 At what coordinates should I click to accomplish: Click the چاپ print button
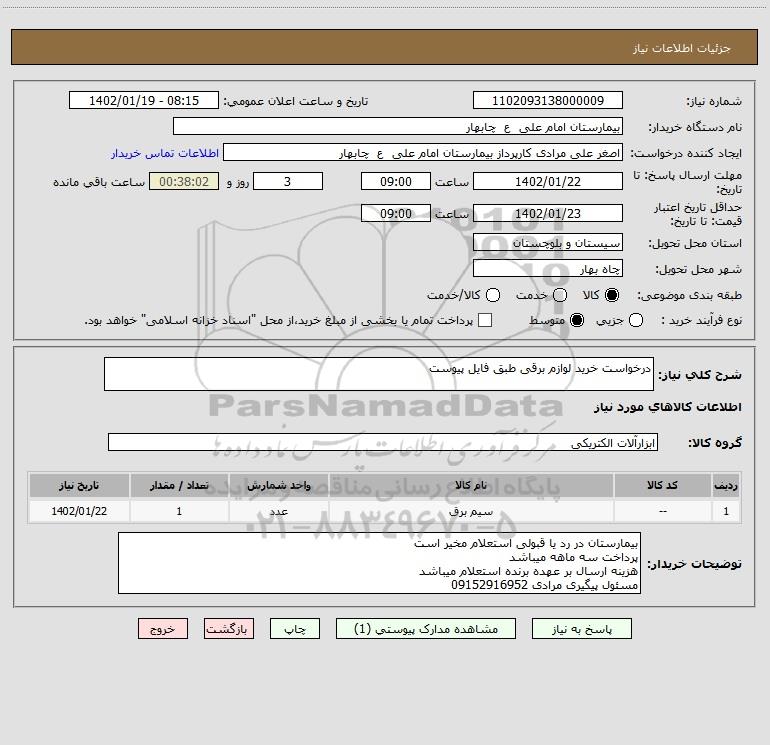(295, 629)
